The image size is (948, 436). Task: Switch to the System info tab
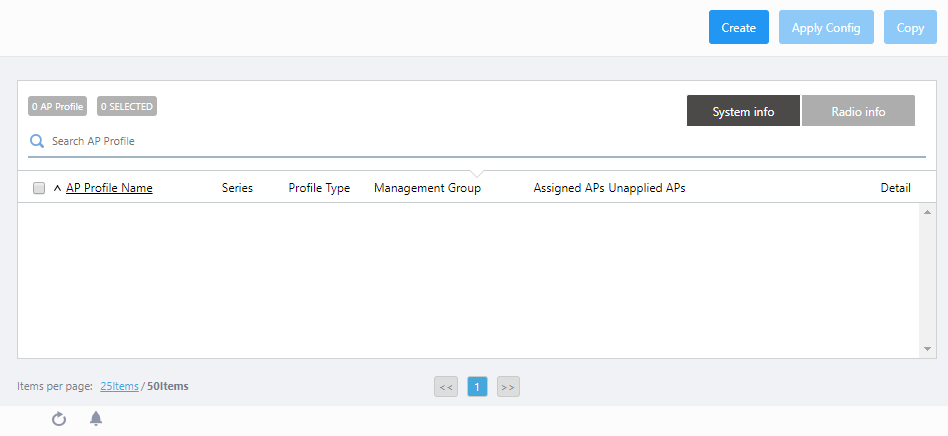pos(743,111)
